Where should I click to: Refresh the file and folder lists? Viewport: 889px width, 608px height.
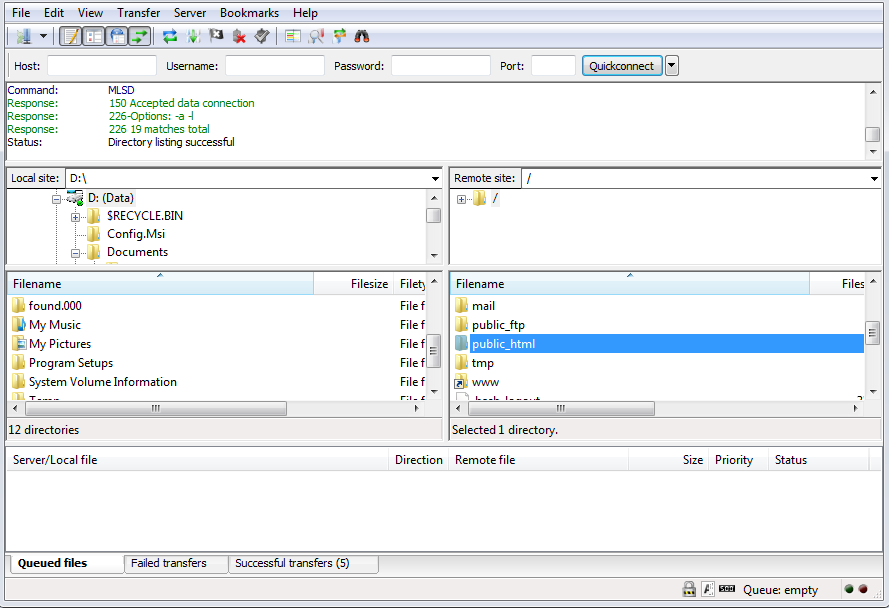168,36
